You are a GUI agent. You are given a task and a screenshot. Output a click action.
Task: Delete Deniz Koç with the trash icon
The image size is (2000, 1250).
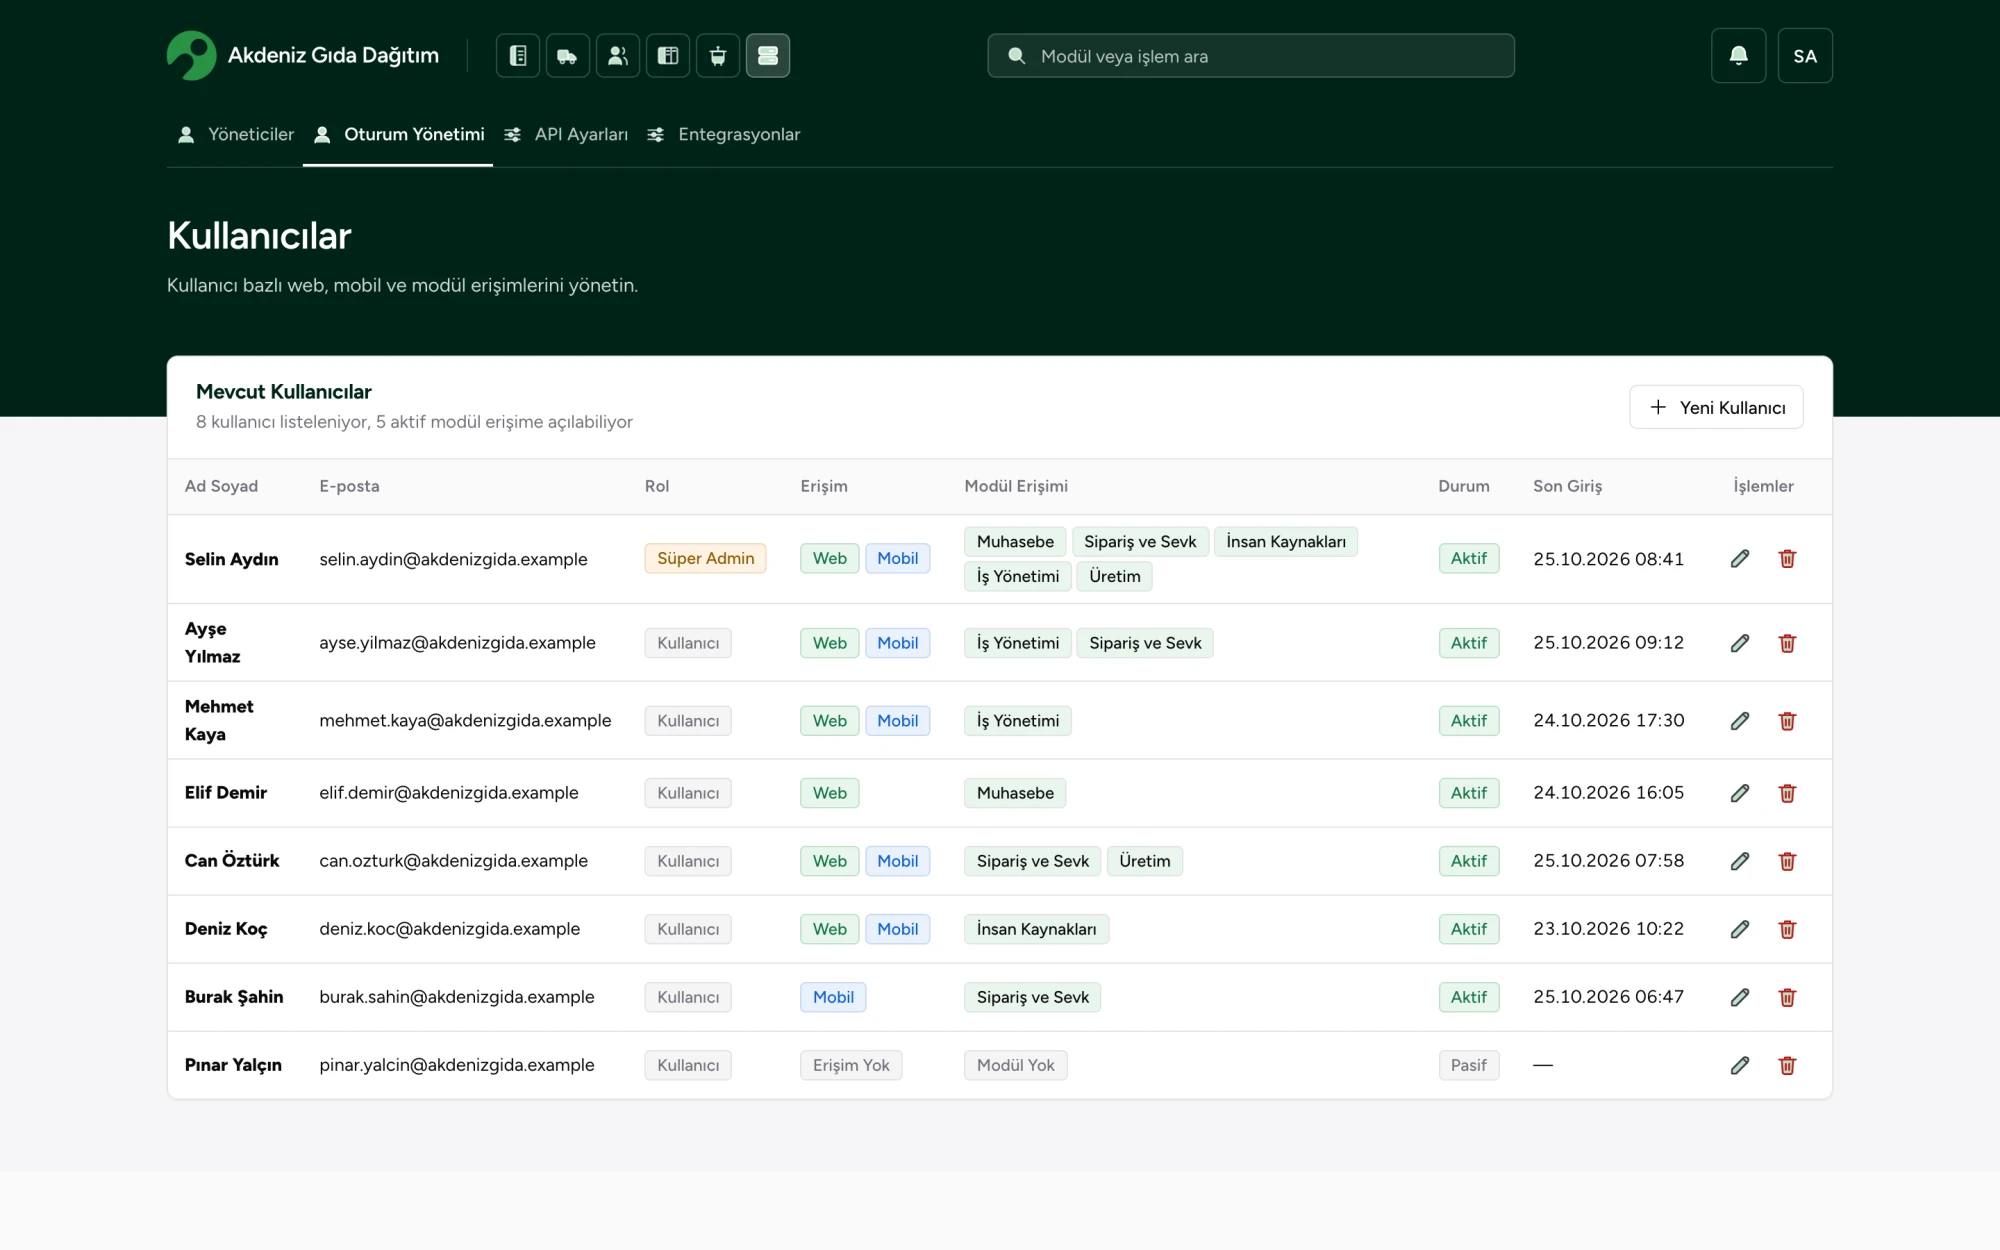point(1788,929)
